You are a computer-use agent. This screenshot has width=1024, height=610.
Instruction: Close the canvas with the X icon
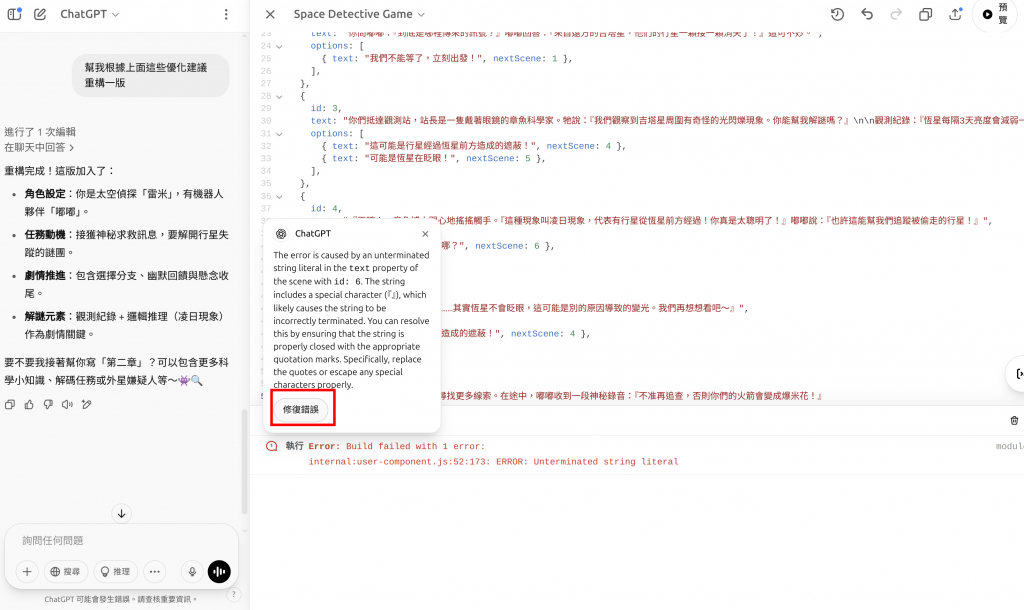pos(270,14)
